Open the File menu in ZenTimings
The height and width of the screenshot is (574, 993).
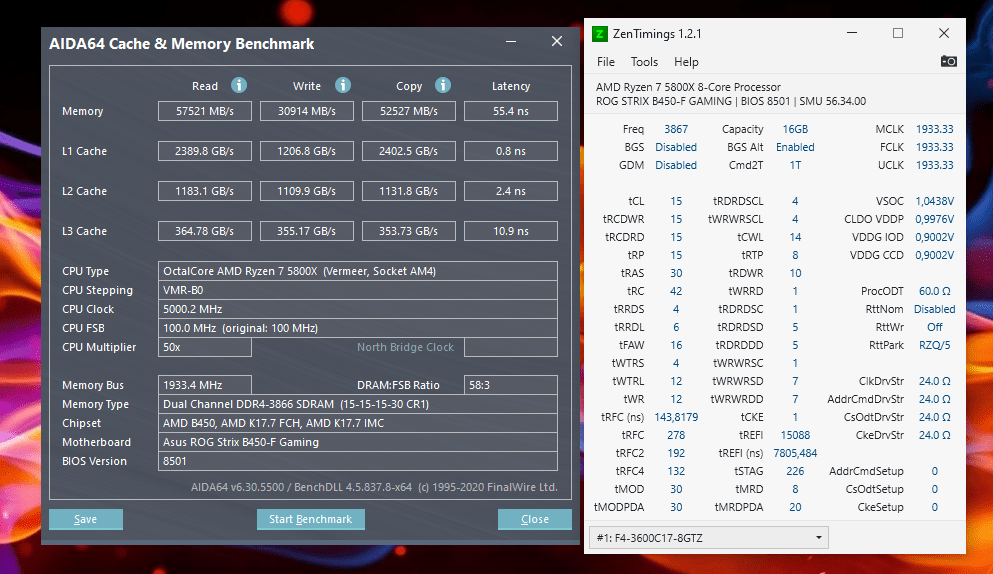pyautogui.click(x=605, y=62)
